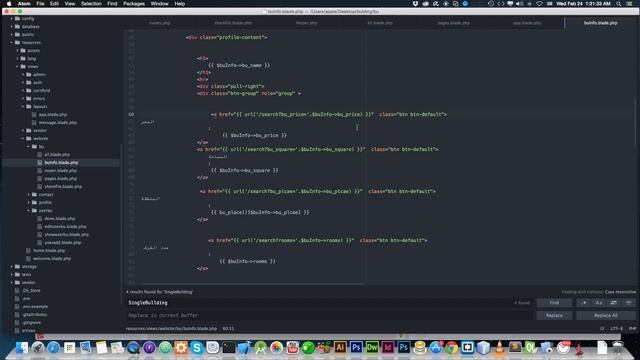The width and height of the screenshot is (640, 360).
Task: Open Photoshop icon next to Illustrator
Action: 356,347
